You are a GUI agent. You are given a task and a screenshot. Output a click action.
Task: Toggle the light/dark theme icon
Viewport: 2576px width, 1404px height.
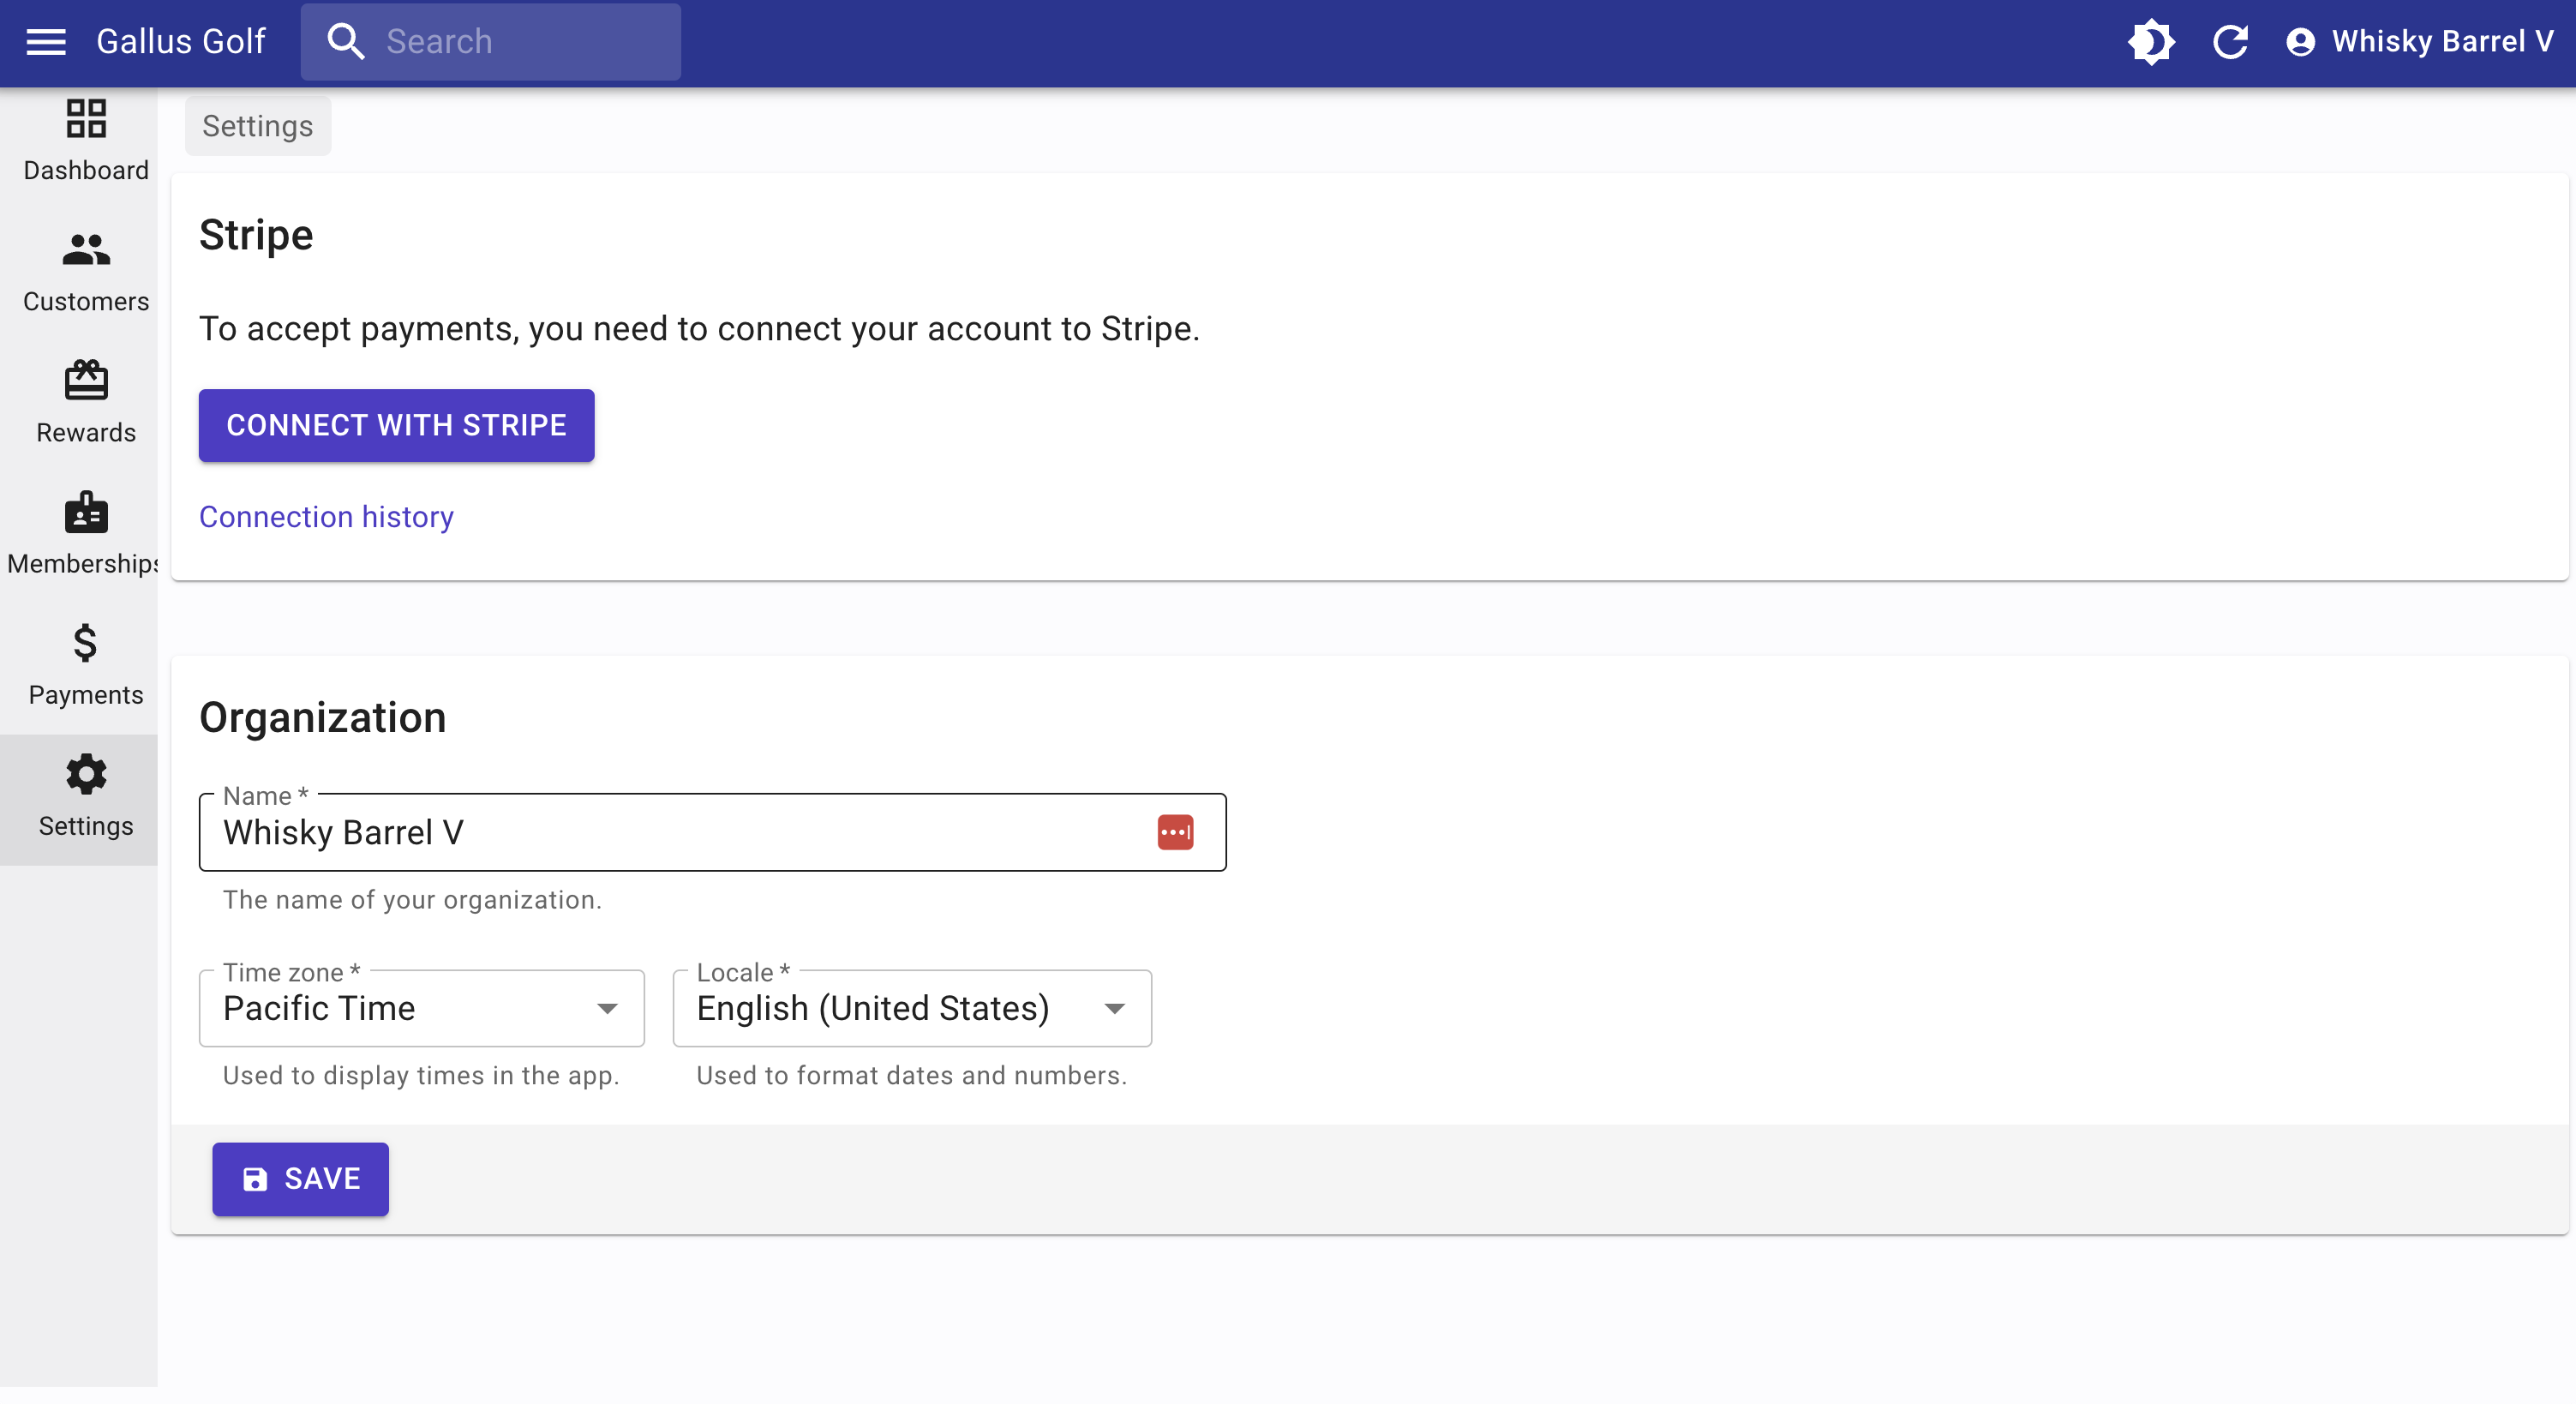pos(2151,42)
